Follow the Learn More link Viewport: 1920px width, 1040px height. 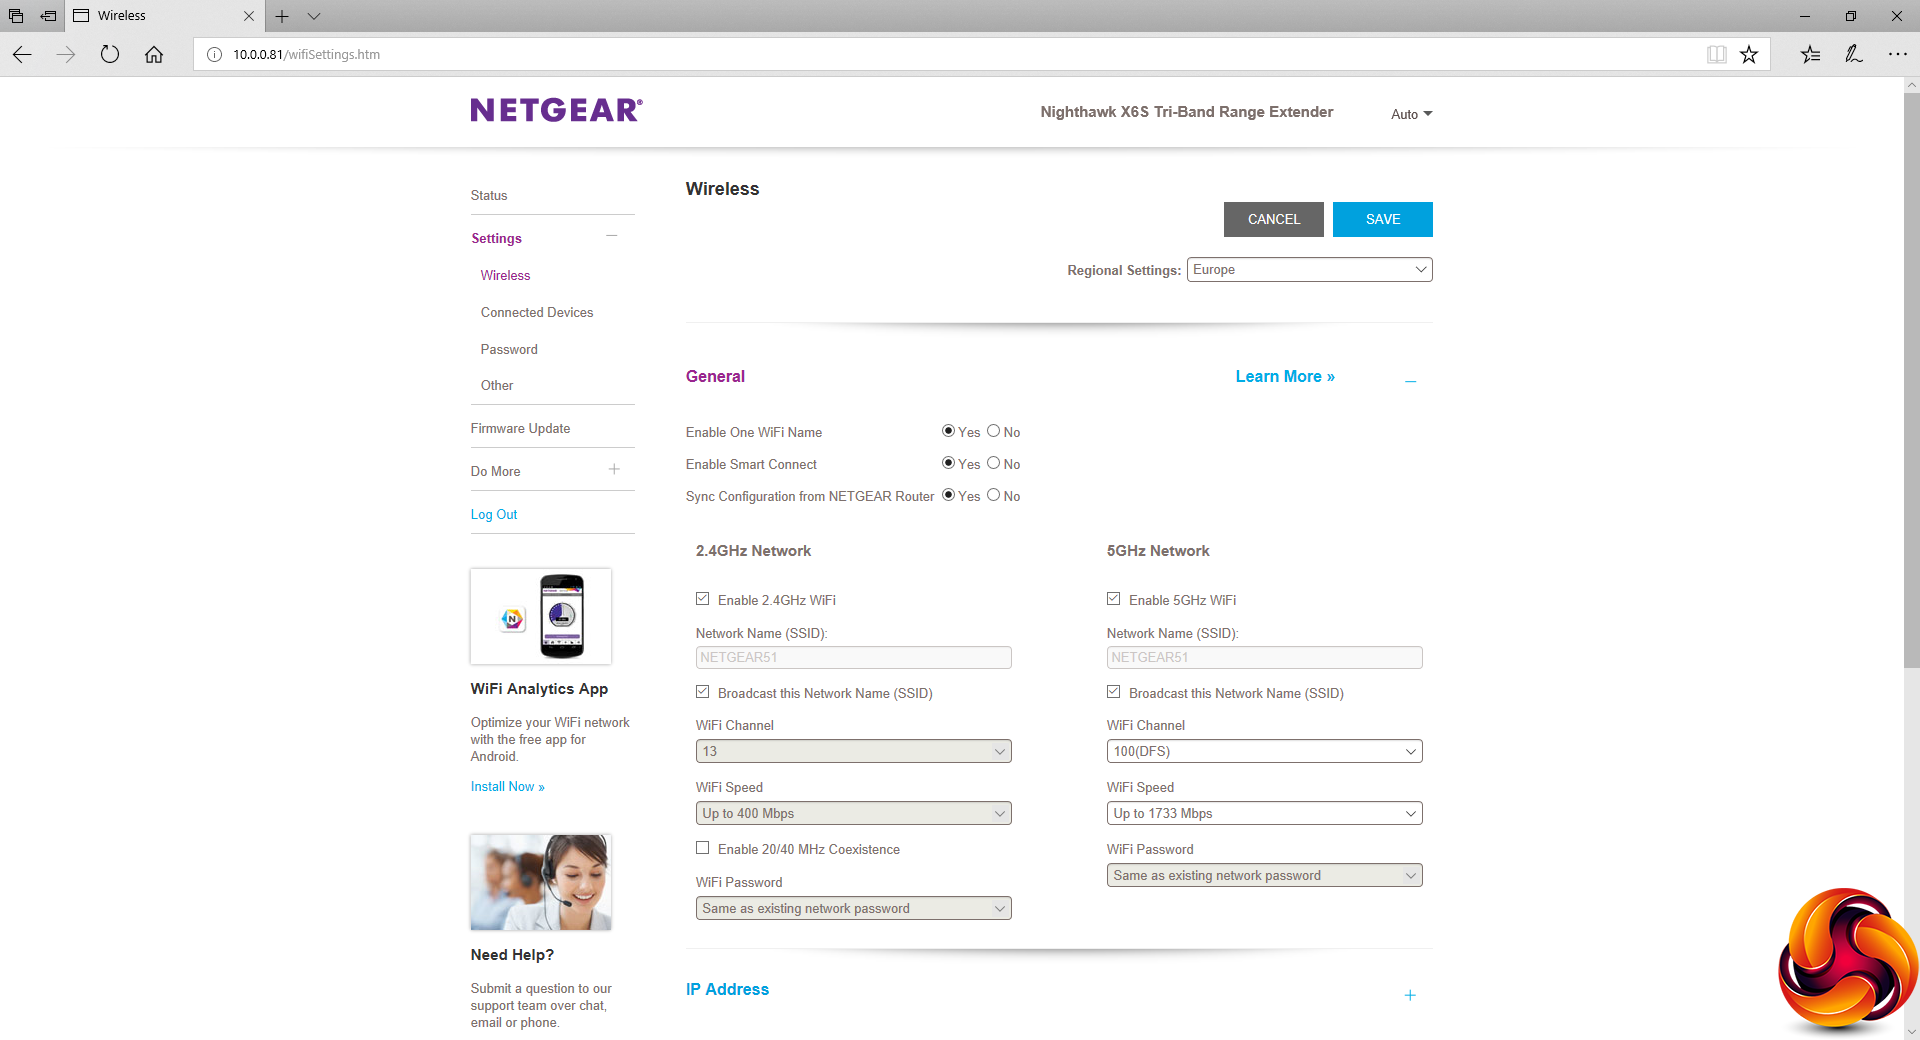(1285, 376)
